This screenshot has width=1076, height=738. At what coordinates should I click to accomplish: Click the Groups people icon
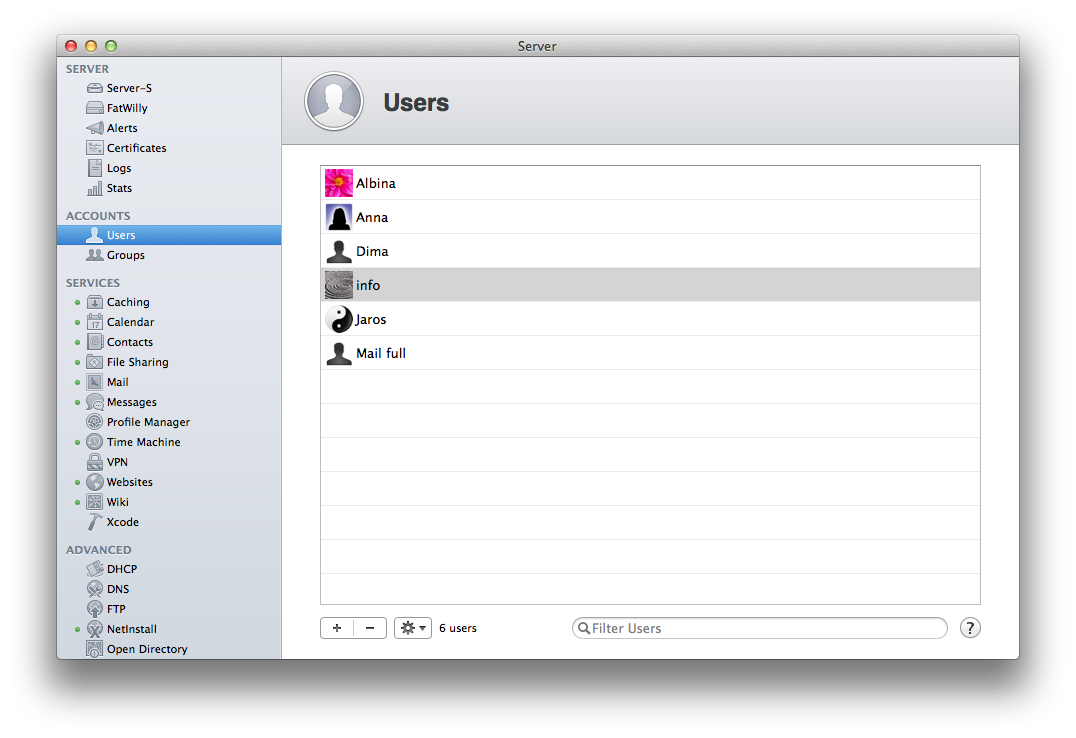(x=95, y=255)
